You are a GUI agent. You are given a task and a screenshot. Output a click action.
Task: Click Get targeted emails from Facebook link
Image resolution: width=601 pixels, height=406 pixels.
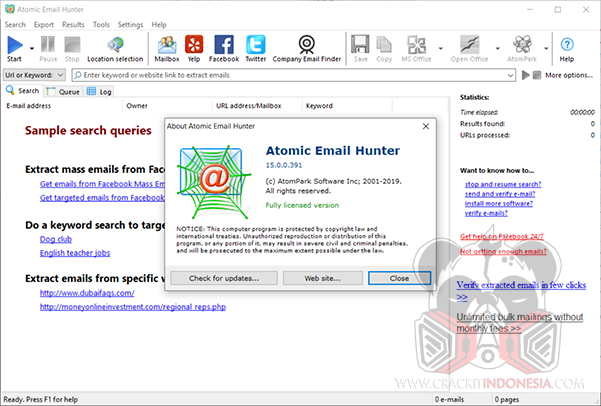pos(102,198)
